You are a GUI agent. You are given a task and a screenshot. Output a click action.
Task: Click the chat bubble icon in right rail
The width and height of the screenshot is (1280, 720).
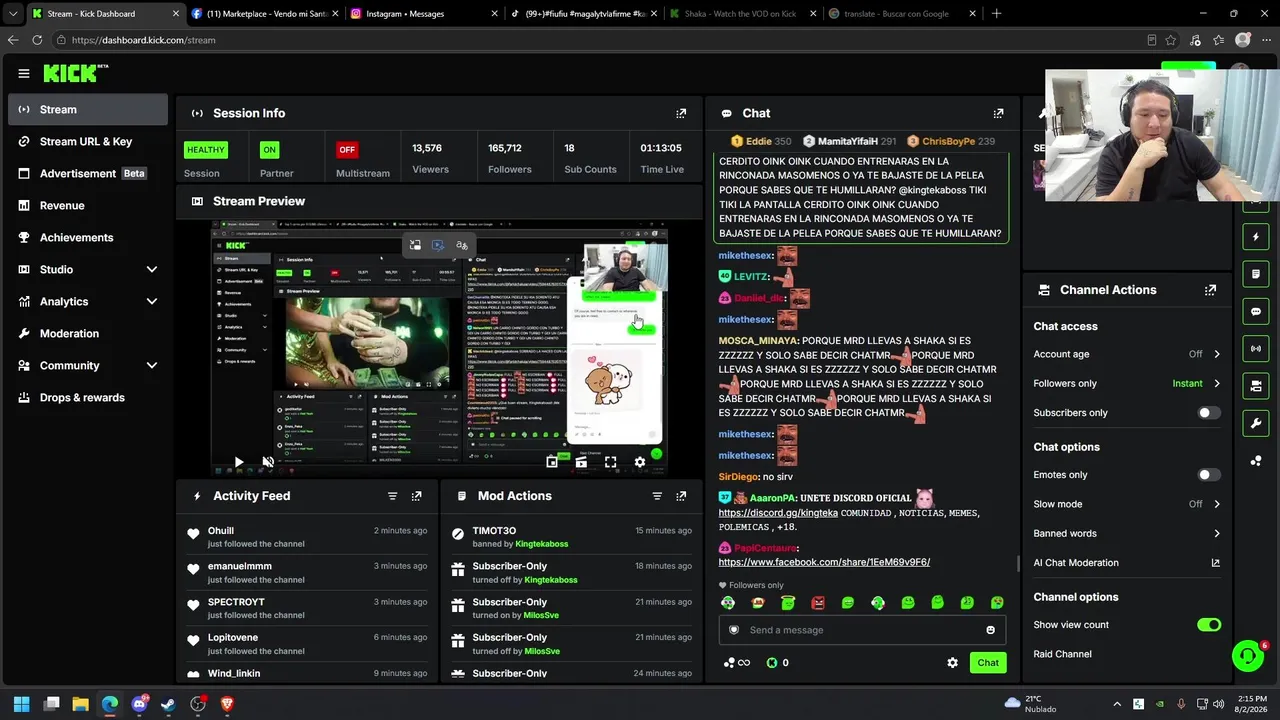[x=1256, y=311]
